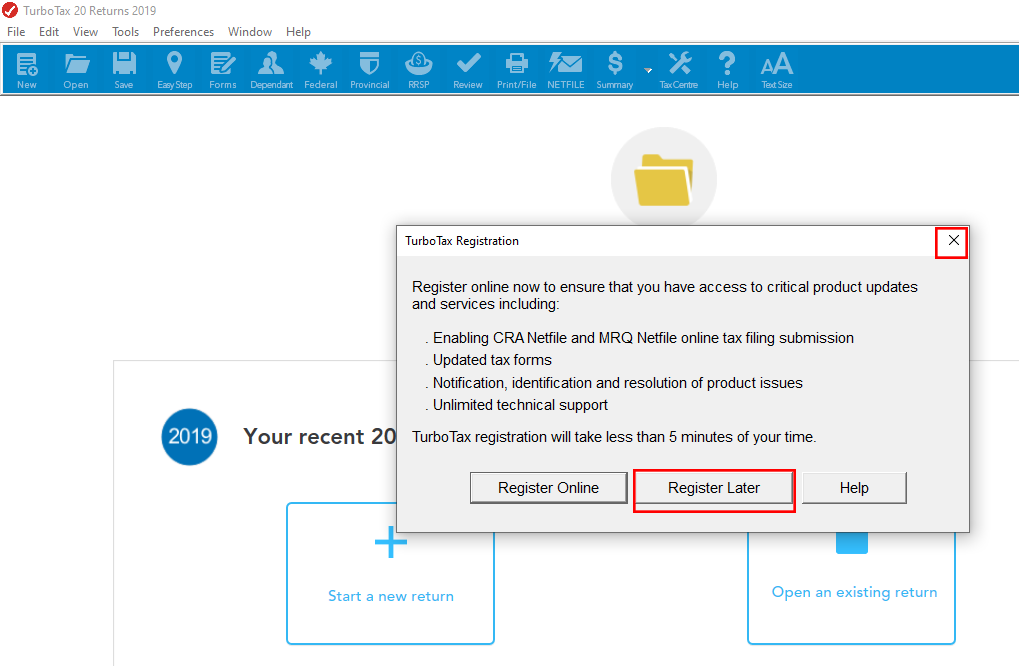1019x666 pixels.
Task: Close the TurboTax Registration dialog
Action: point(953,241)
